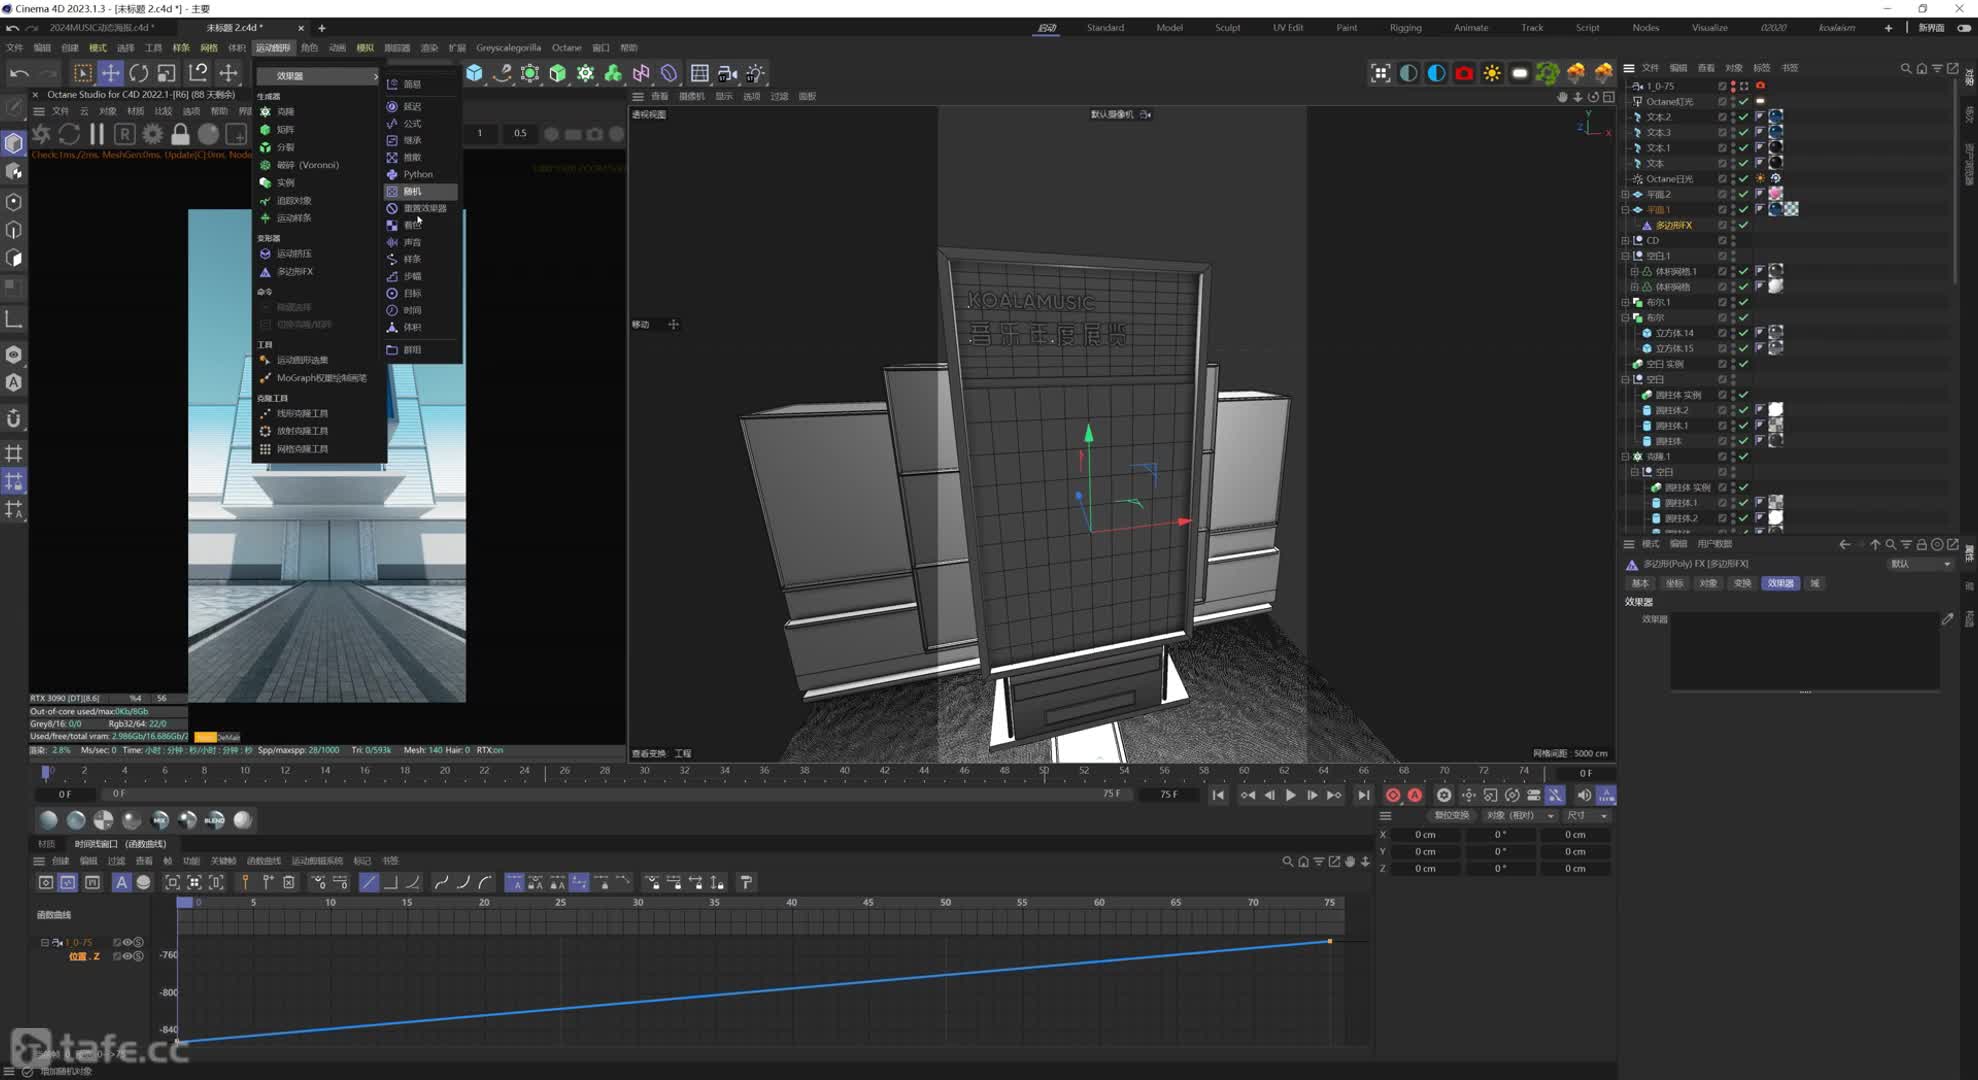Screen dimensions: 1978x1080
Task: Toggle eye visibility for 1_0-75 track
Action: (128, 942)
